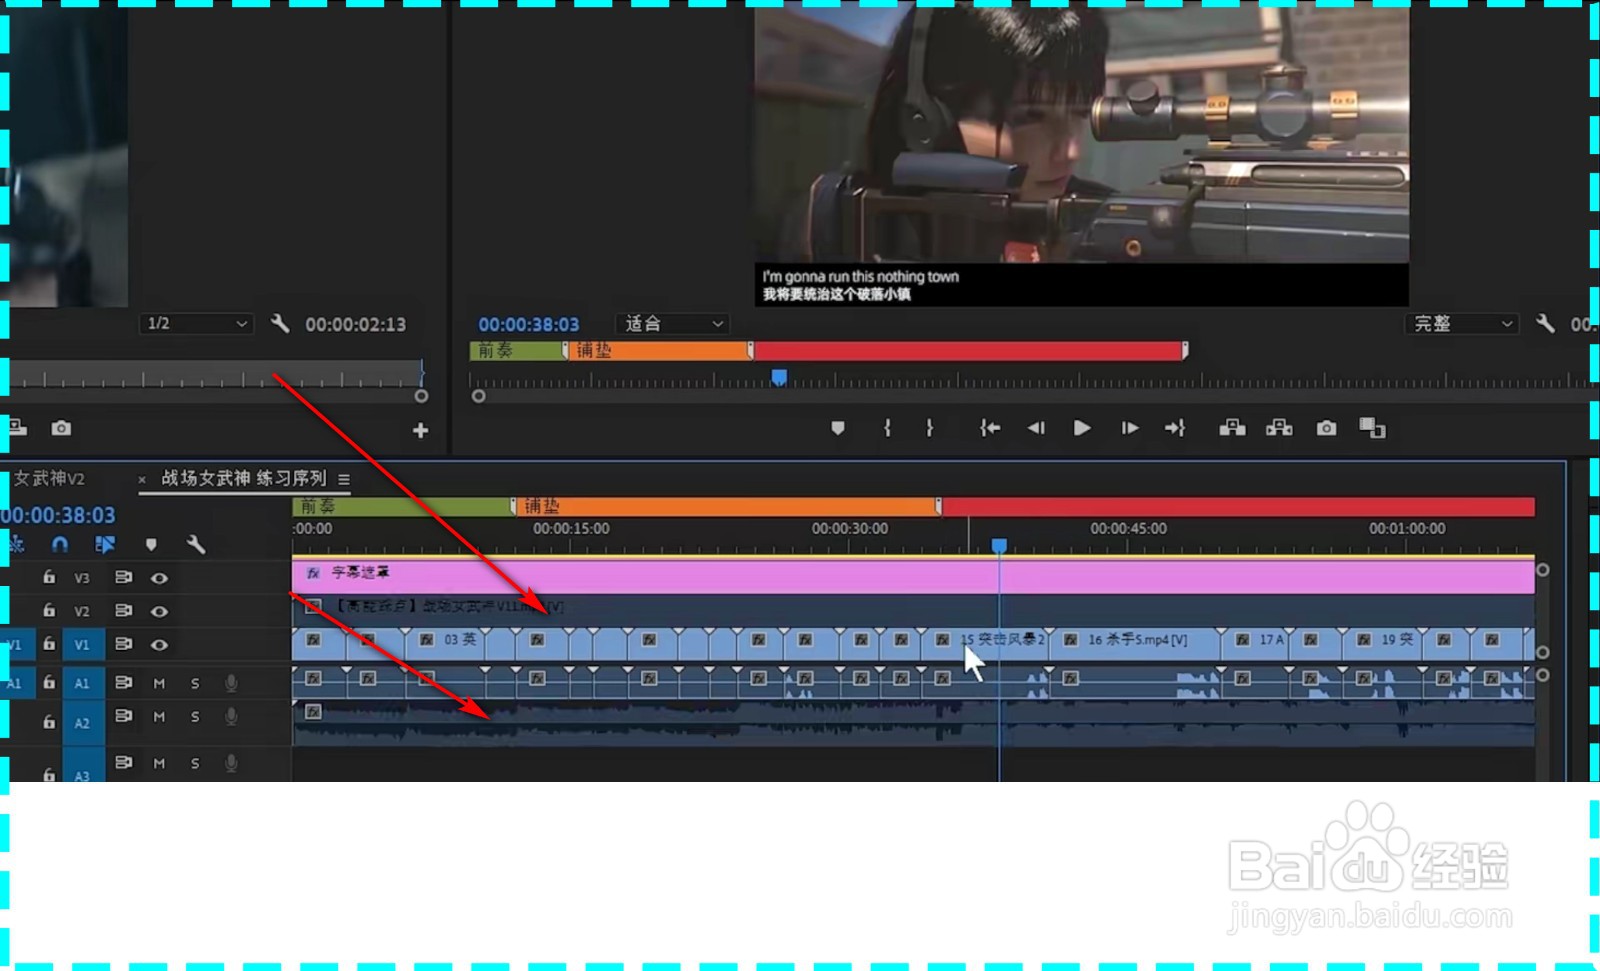This screenshot has height=971, width=1600.
Task: Click timeline ruler at 00:00:45:00
Action: [1128, 529]
